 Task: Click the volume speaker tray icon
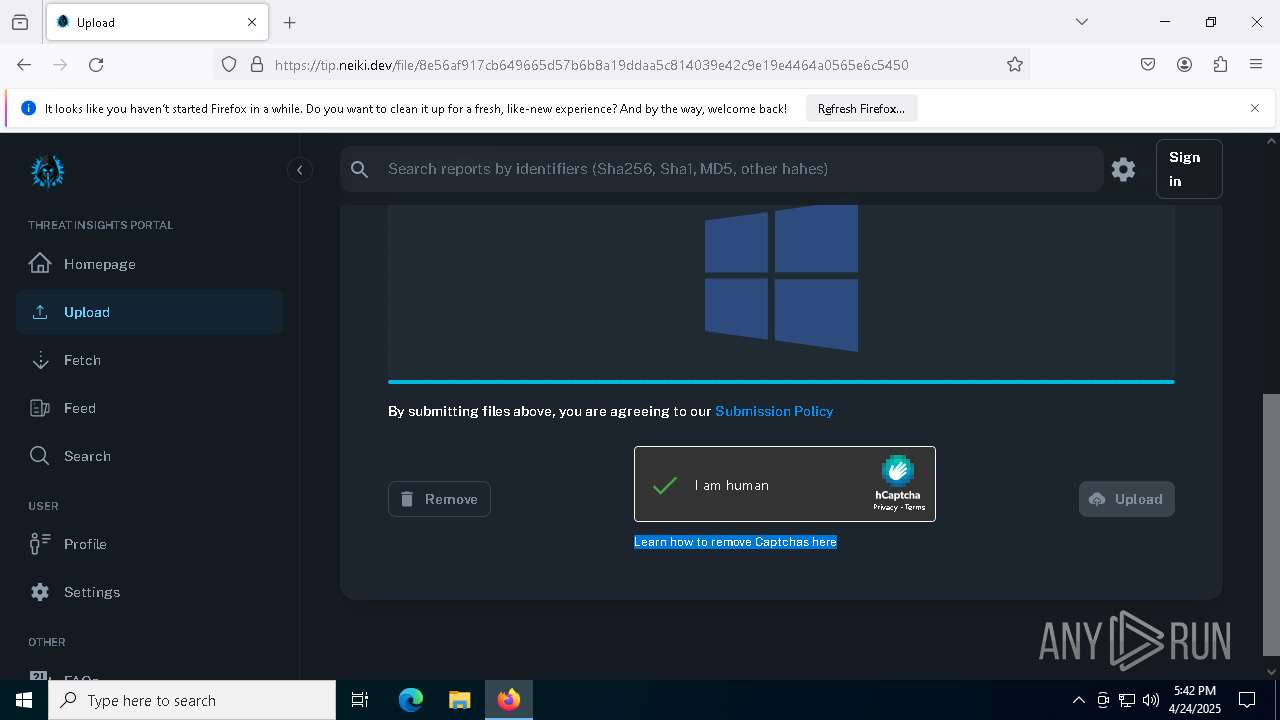(1150, 700)
